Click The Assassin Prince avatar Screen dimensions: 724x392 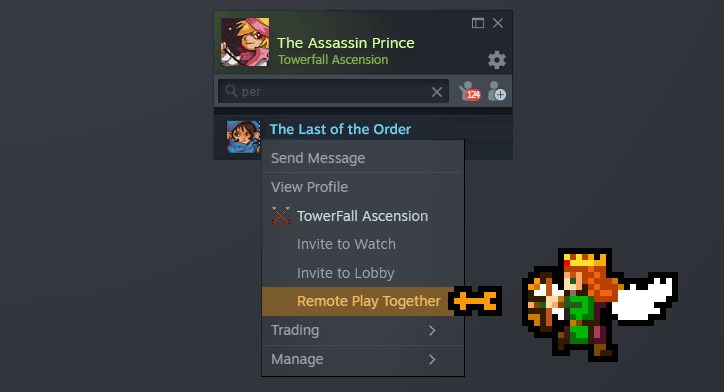pos(245,42)
